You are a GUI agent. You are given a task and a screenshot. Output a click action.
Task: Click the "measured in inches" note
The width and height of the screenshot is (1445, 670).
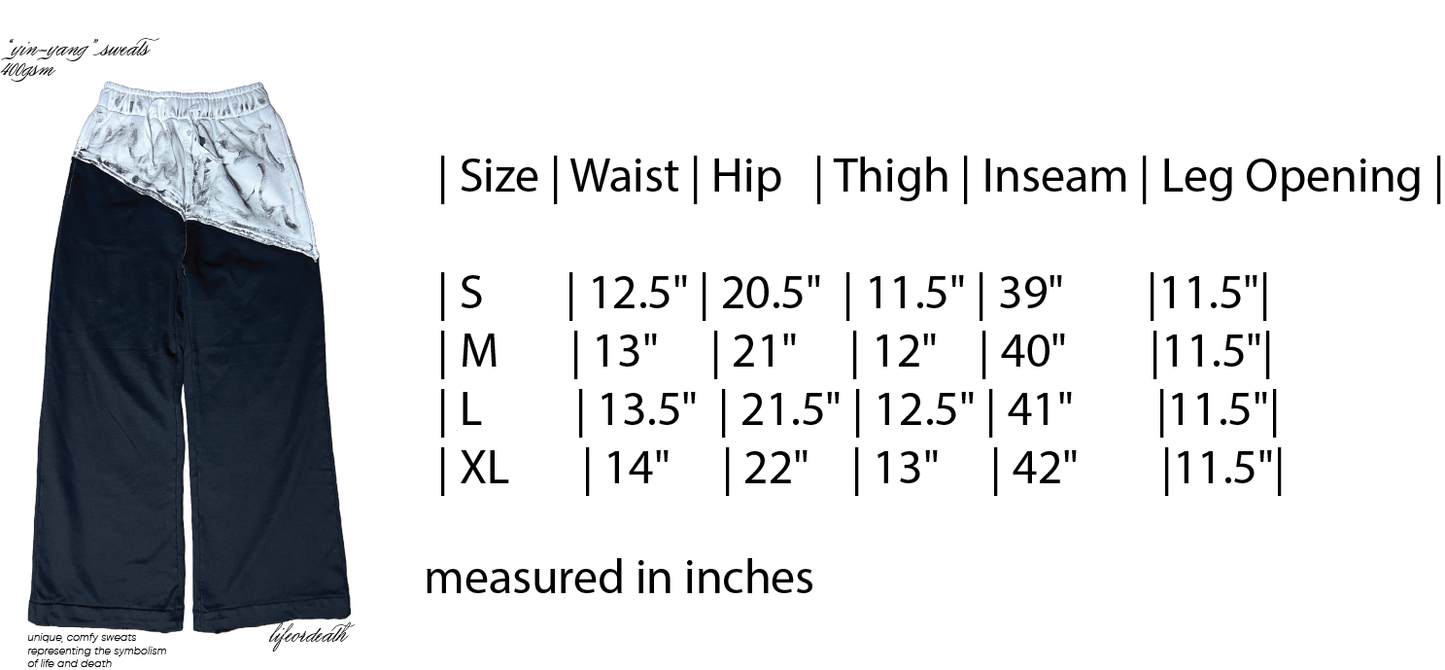619,578
